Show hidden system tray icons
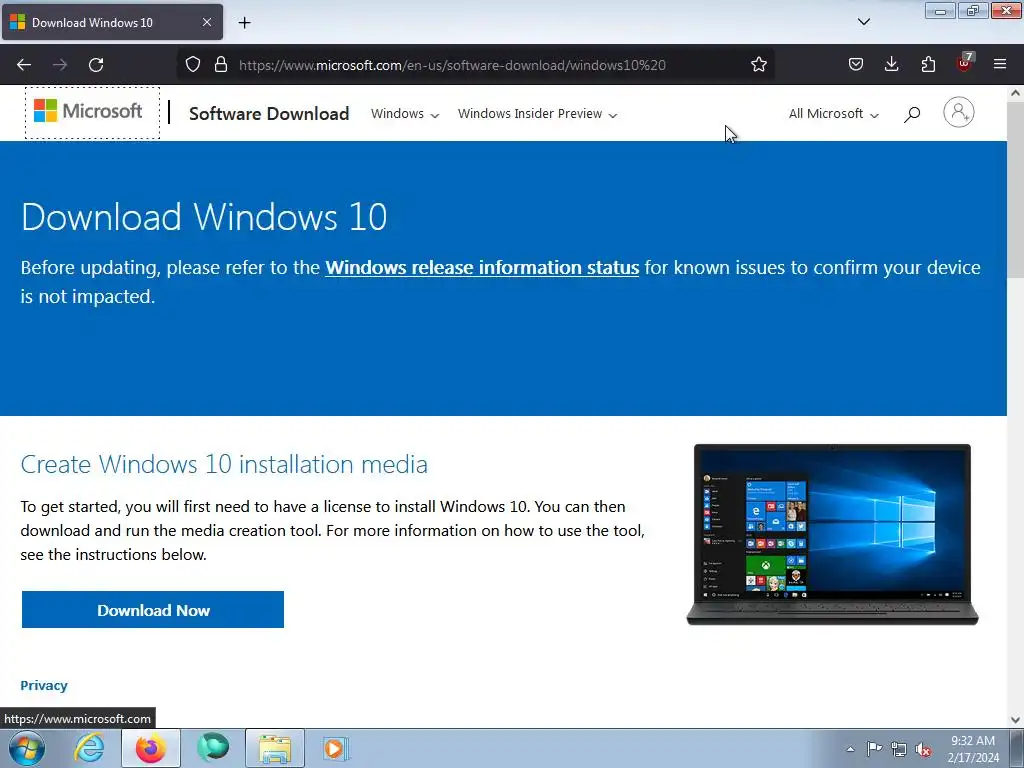Screen dimensions: 1024x768 (x=850, y=749)
